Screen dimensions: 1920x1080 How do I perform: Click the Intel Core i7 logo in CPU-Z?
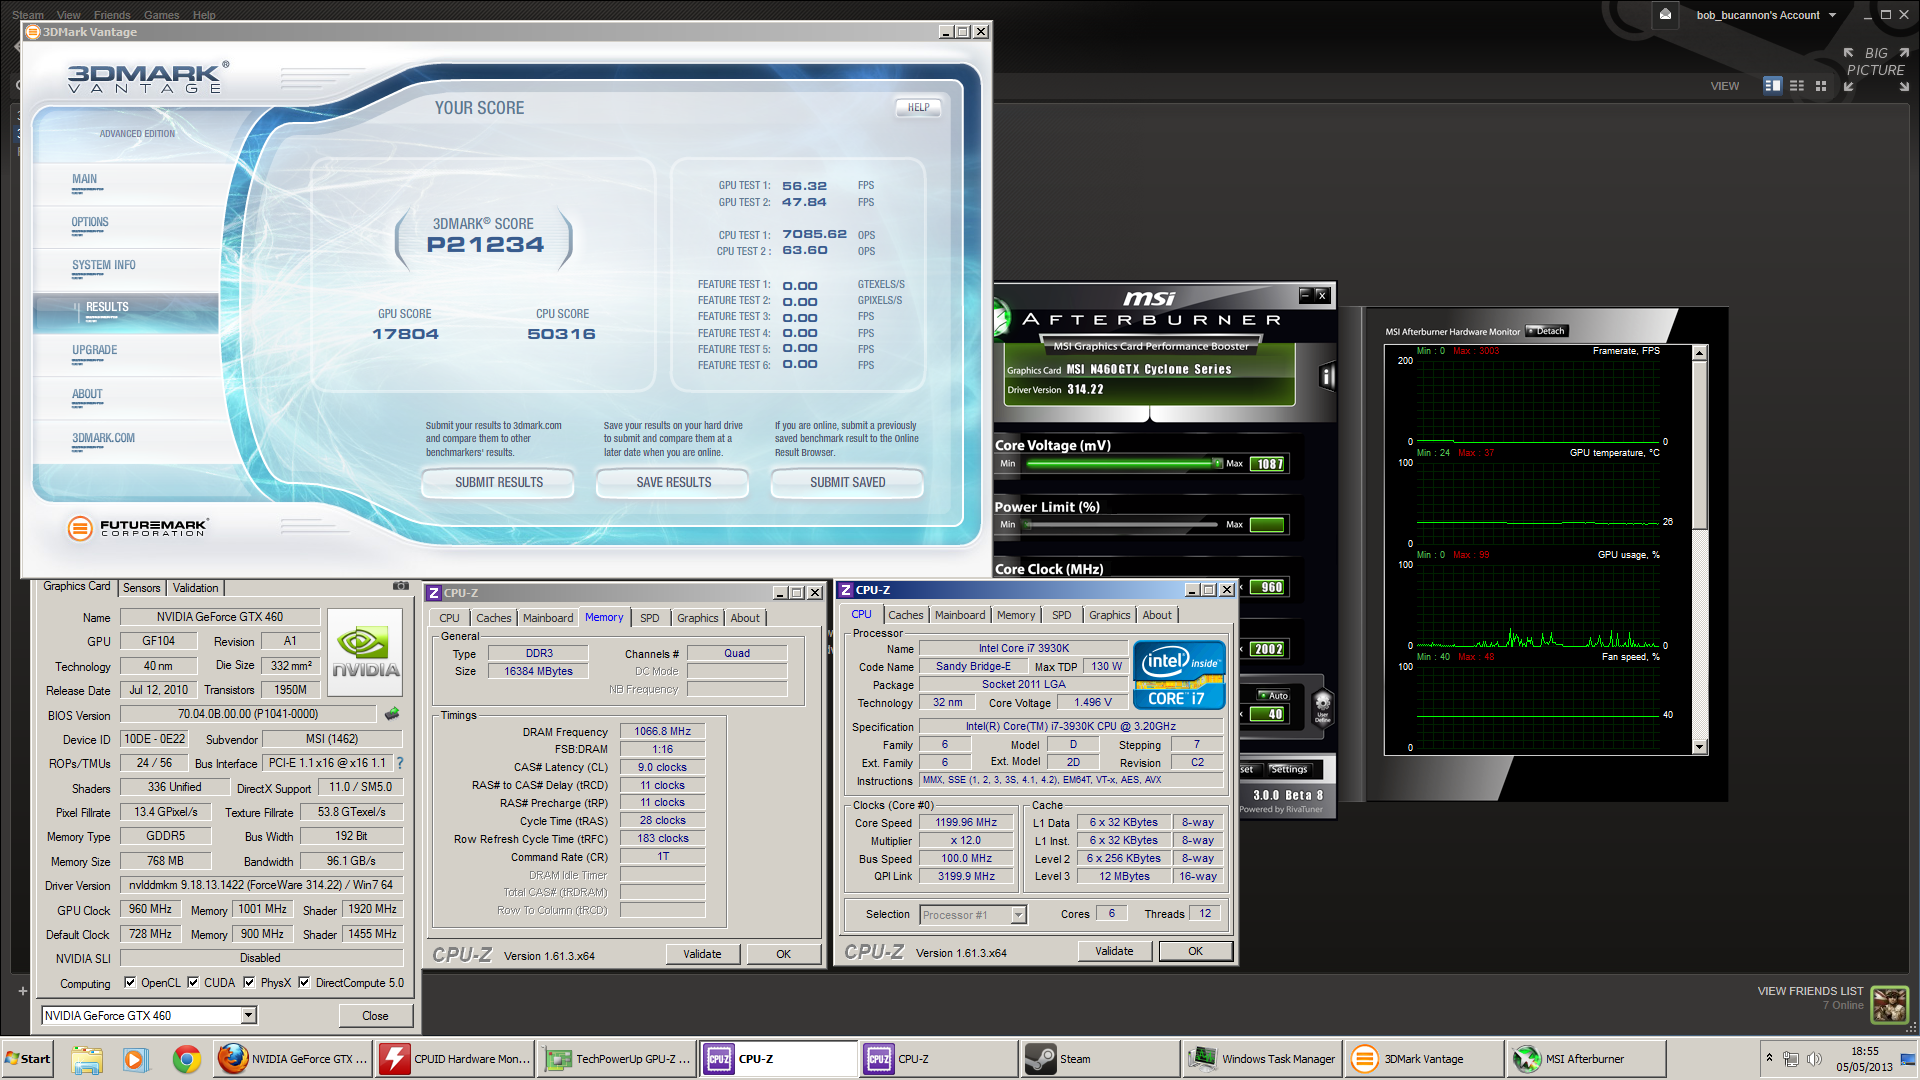coord(1179,675)
